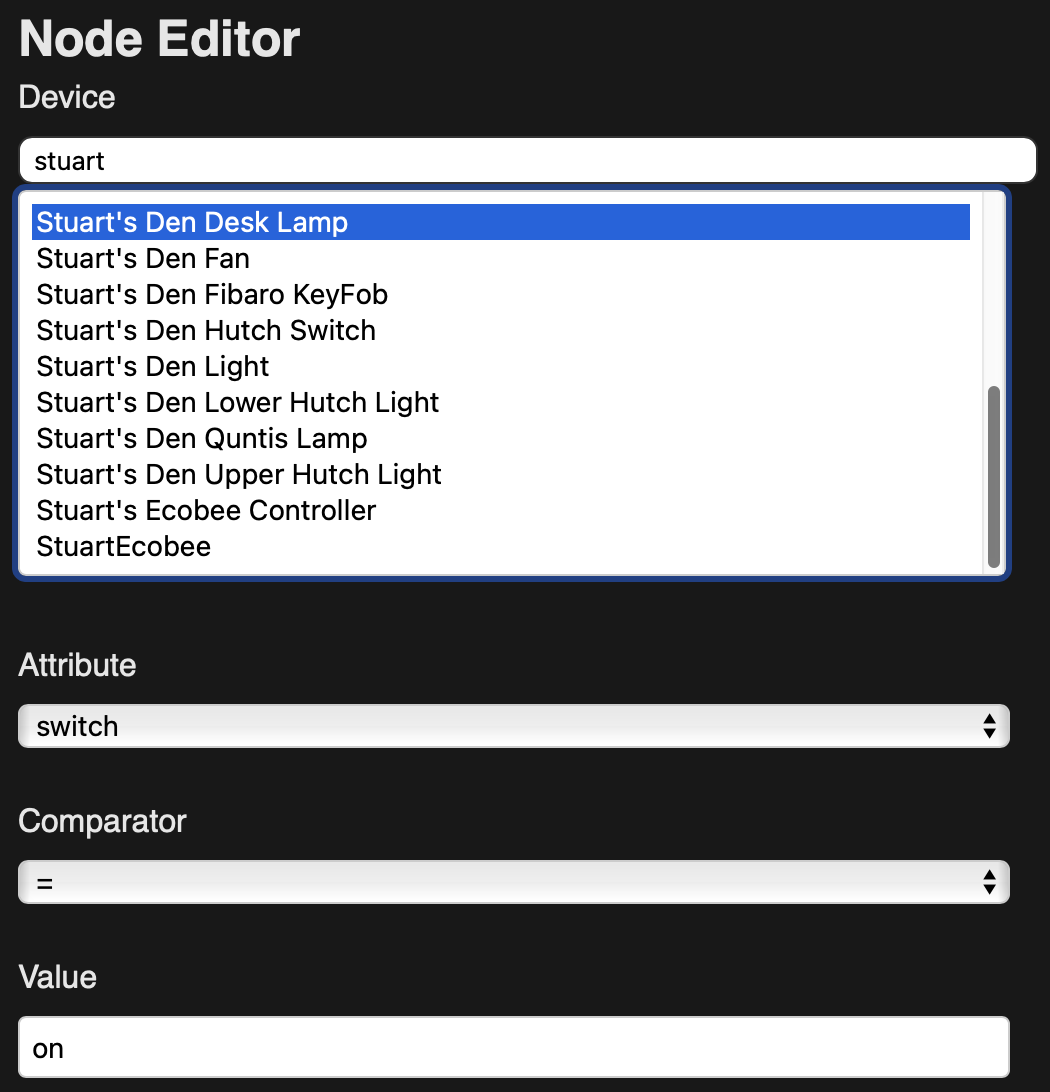Select Stuart's Den Hutch Switch
The width and height of the screenshot is (1050, 1092).
206,331
